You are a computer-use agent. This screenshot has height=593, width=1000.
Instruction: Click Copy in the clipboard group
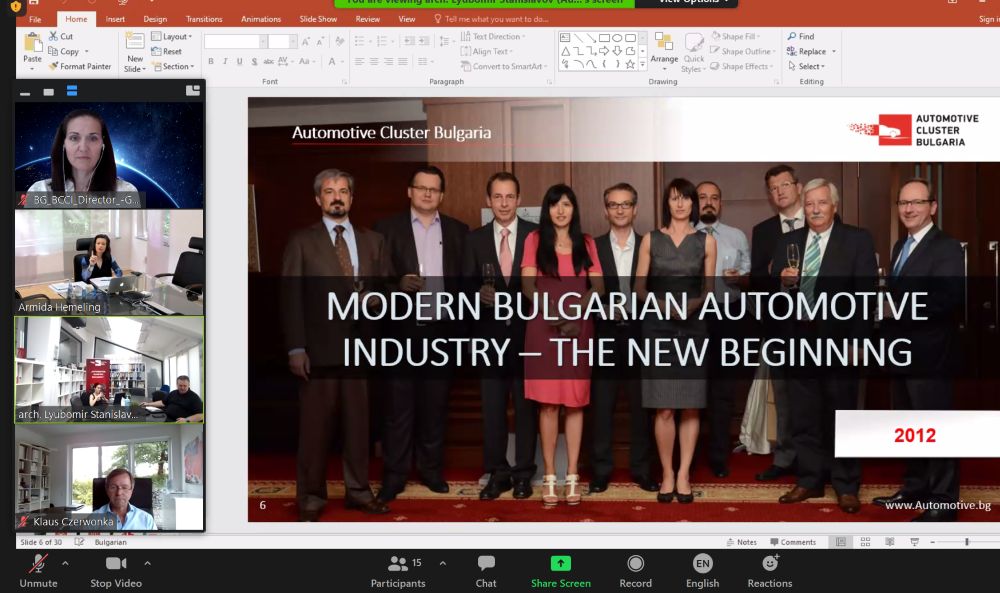pos(64,52)
